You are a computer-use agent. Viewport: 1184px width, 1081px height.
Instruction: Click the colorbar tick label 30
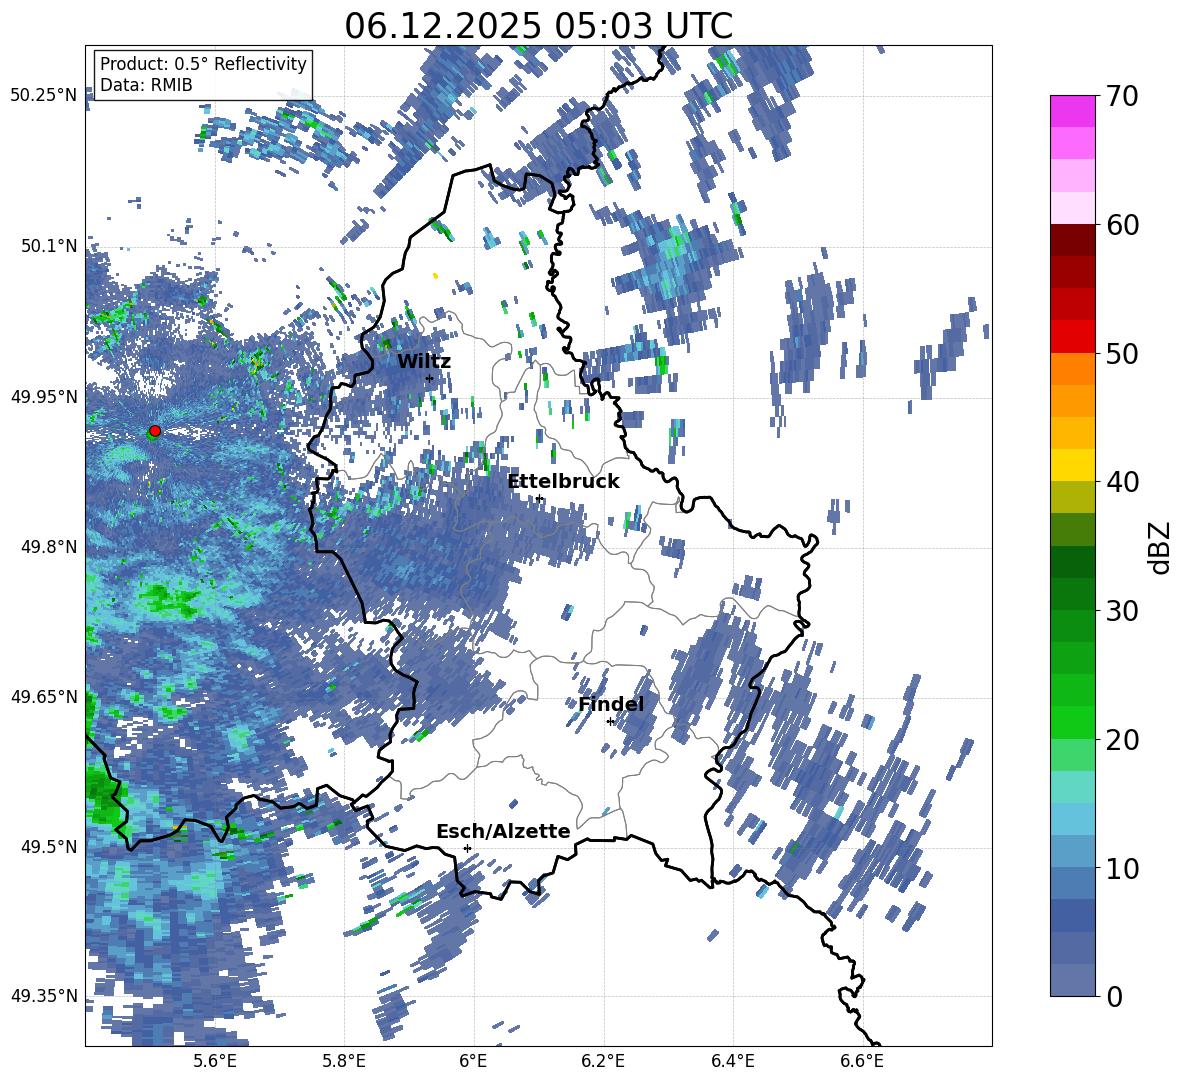click(1122, 611)
